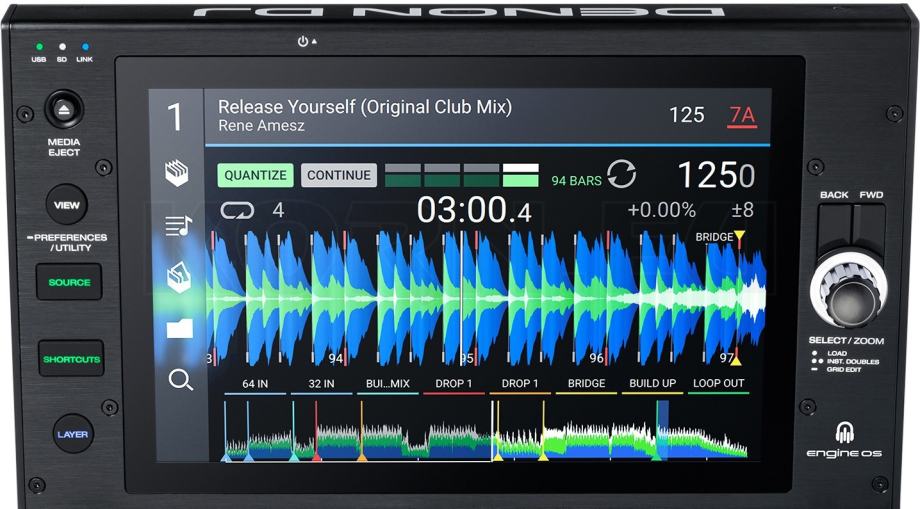This screenshot has height=509, width=920.
Task: Tap the track overview playhead position
Action: [x=492, y=431]
